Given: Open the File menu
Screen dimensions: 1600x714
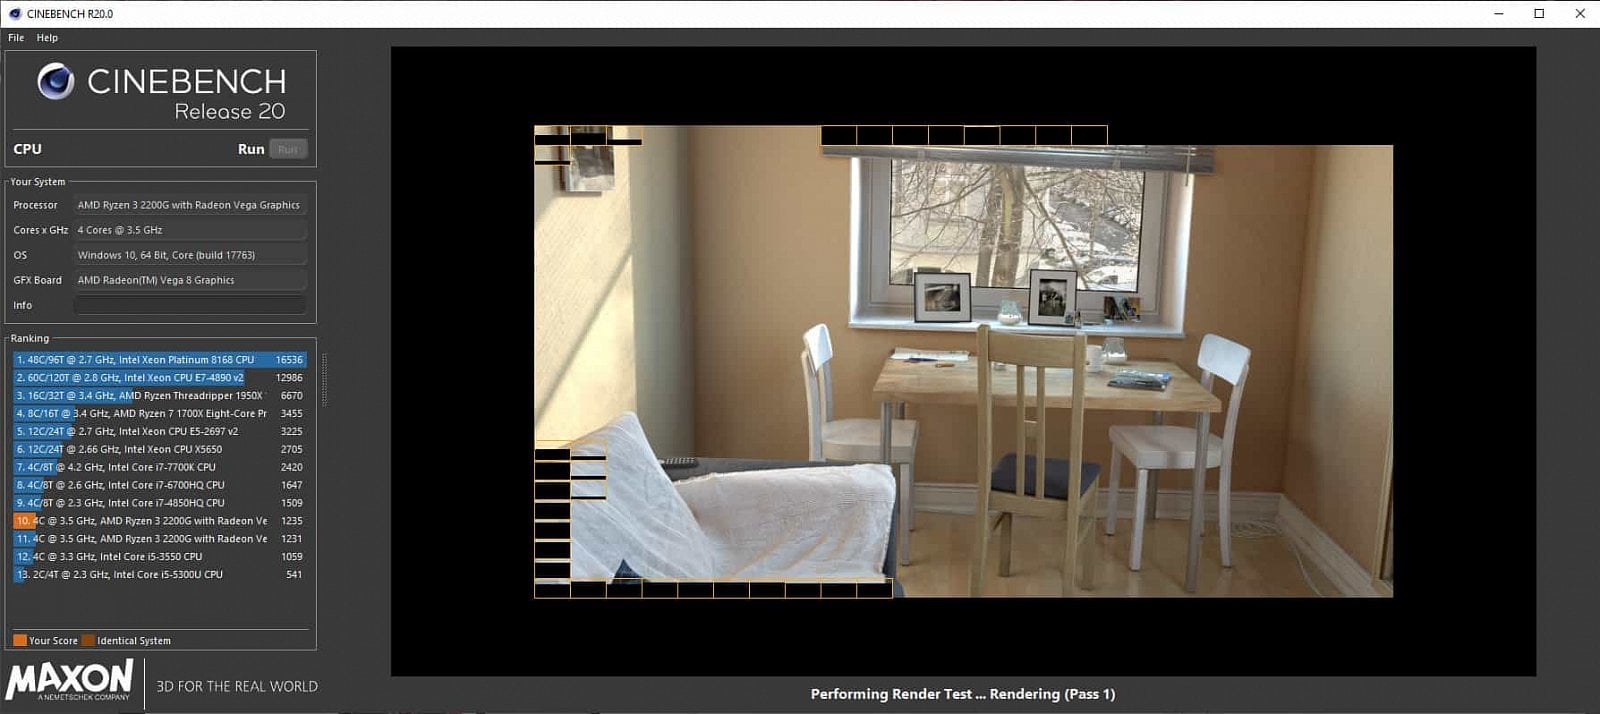Looking at the screenshot, I should [16, 38].
